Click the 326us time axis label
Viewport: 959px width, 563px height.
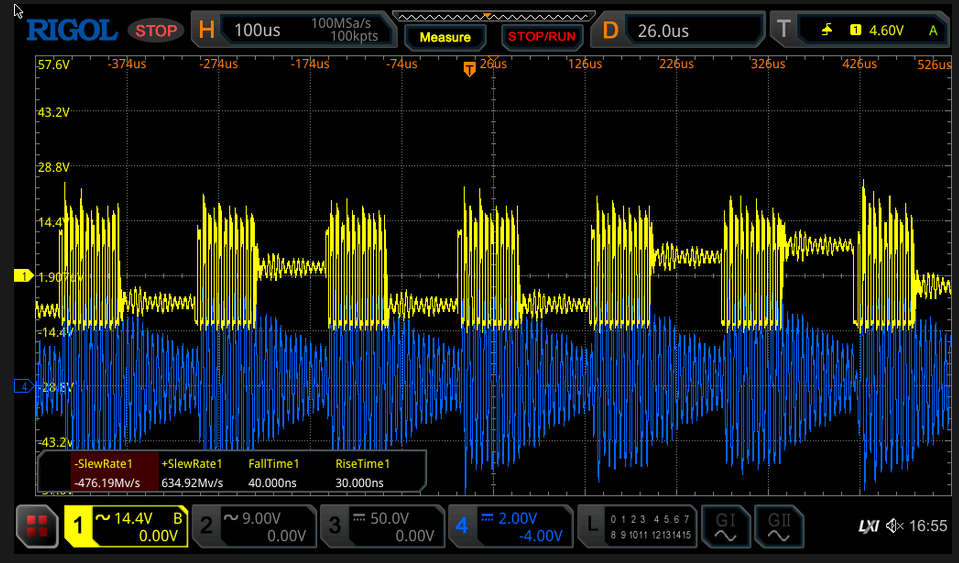point(768,64)
